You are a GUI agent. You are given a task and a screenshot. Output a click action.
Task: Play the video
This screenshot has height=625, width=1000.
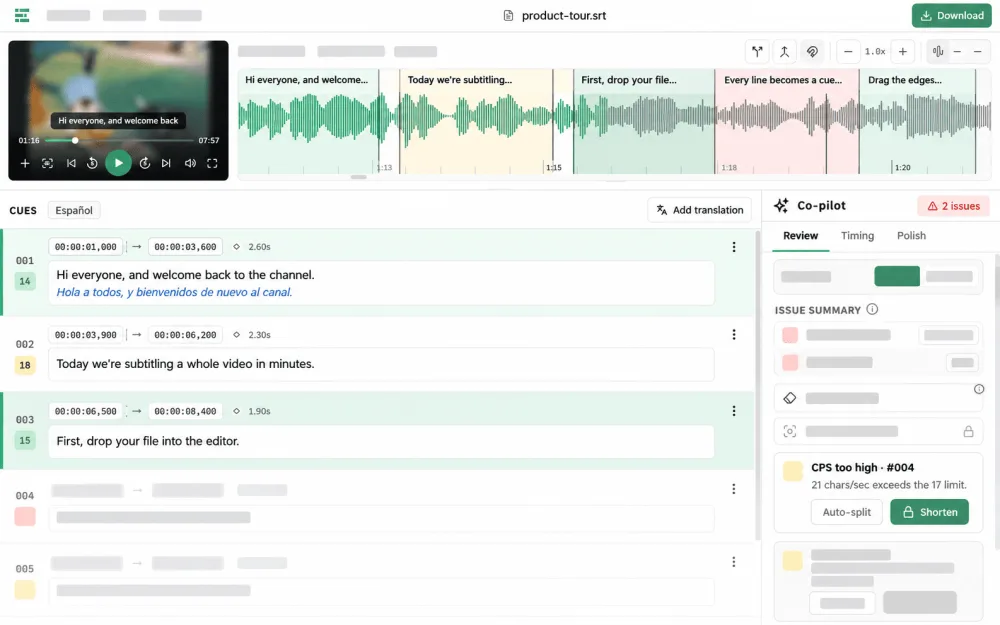click(x=119, y=163)
